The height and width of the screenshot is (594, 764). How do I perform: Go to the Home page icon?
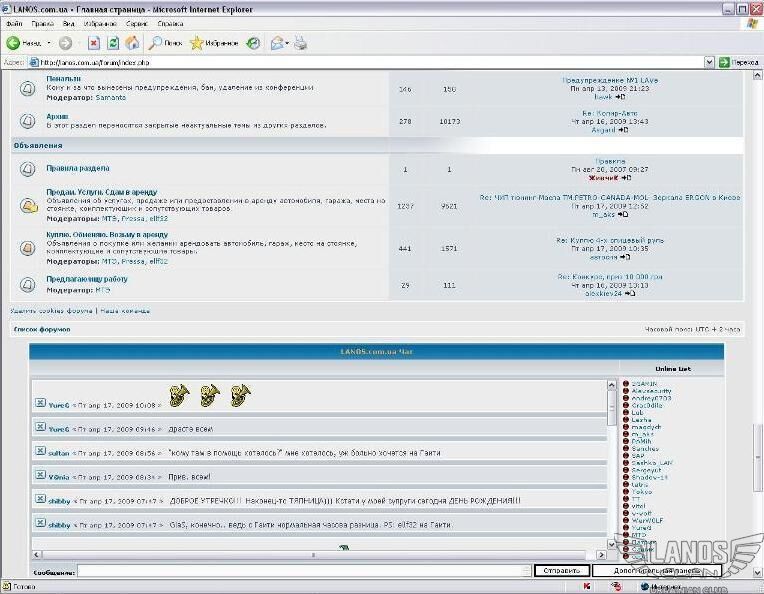(x=132, y=43)
